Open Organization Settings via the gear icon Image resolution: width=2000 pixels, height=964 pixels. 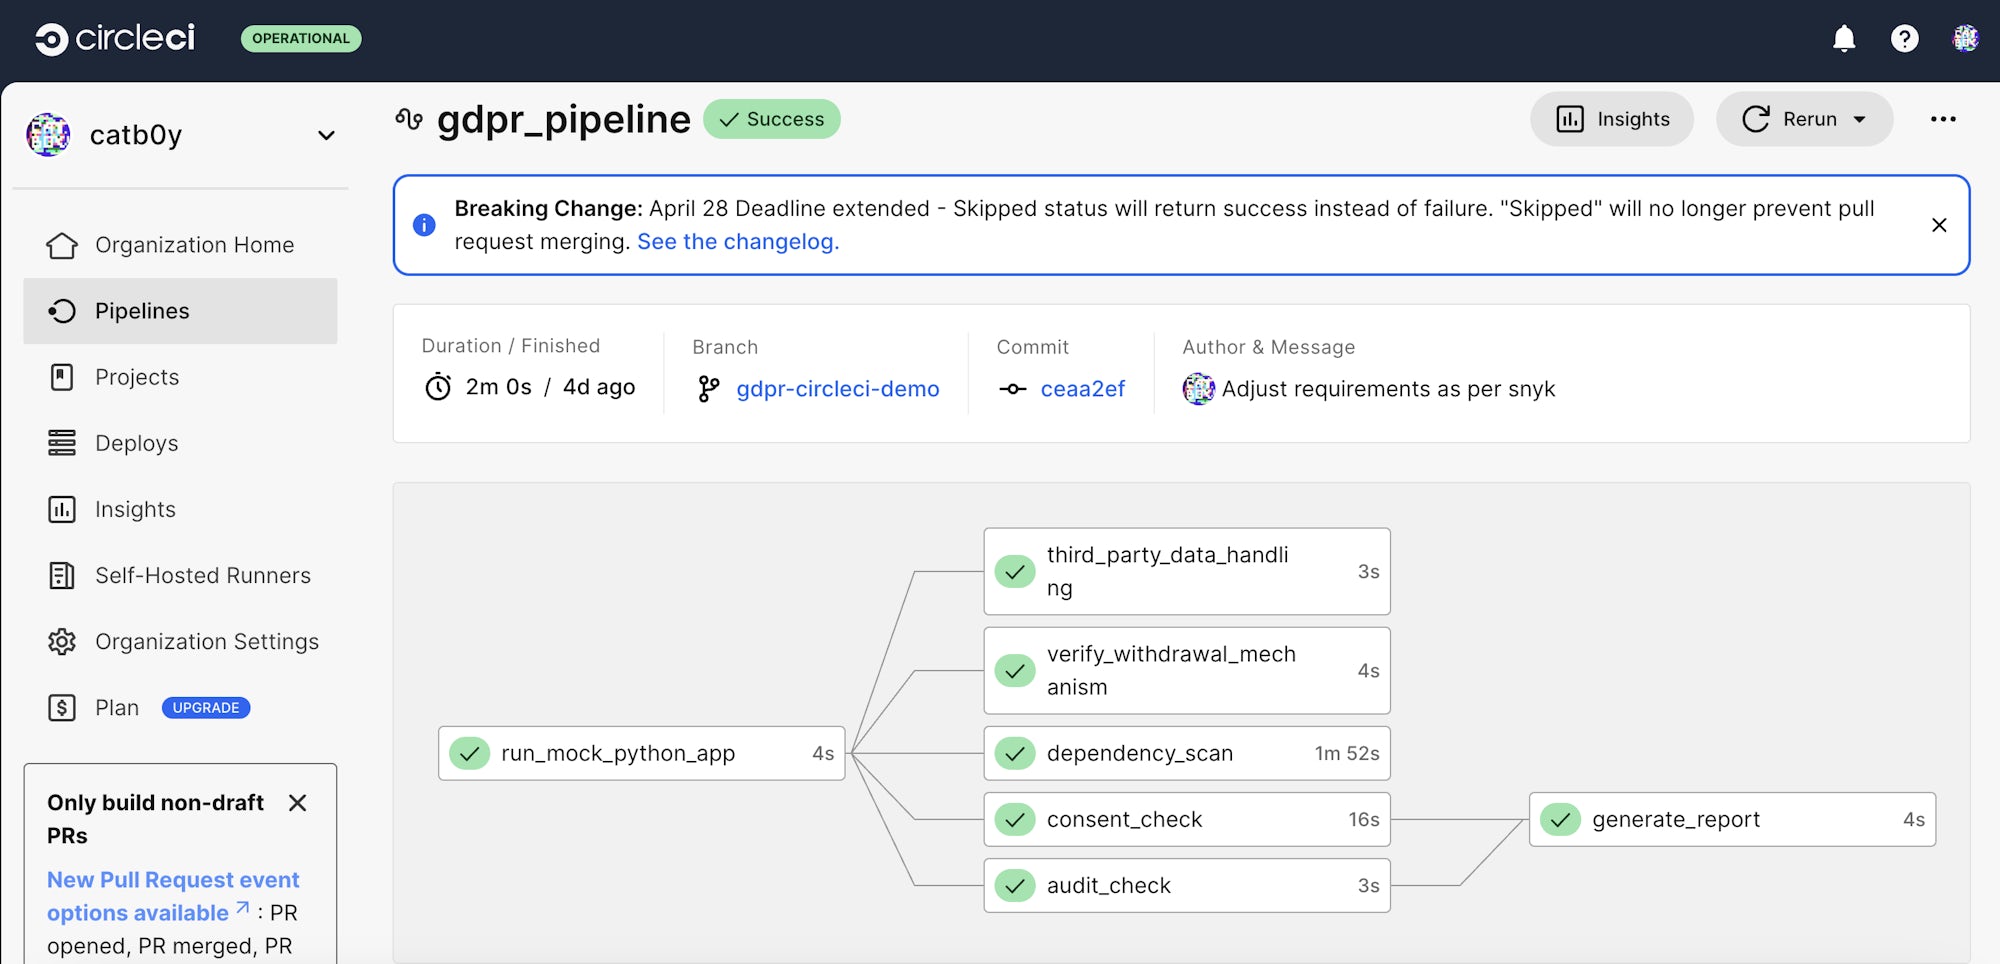point(62,641)
